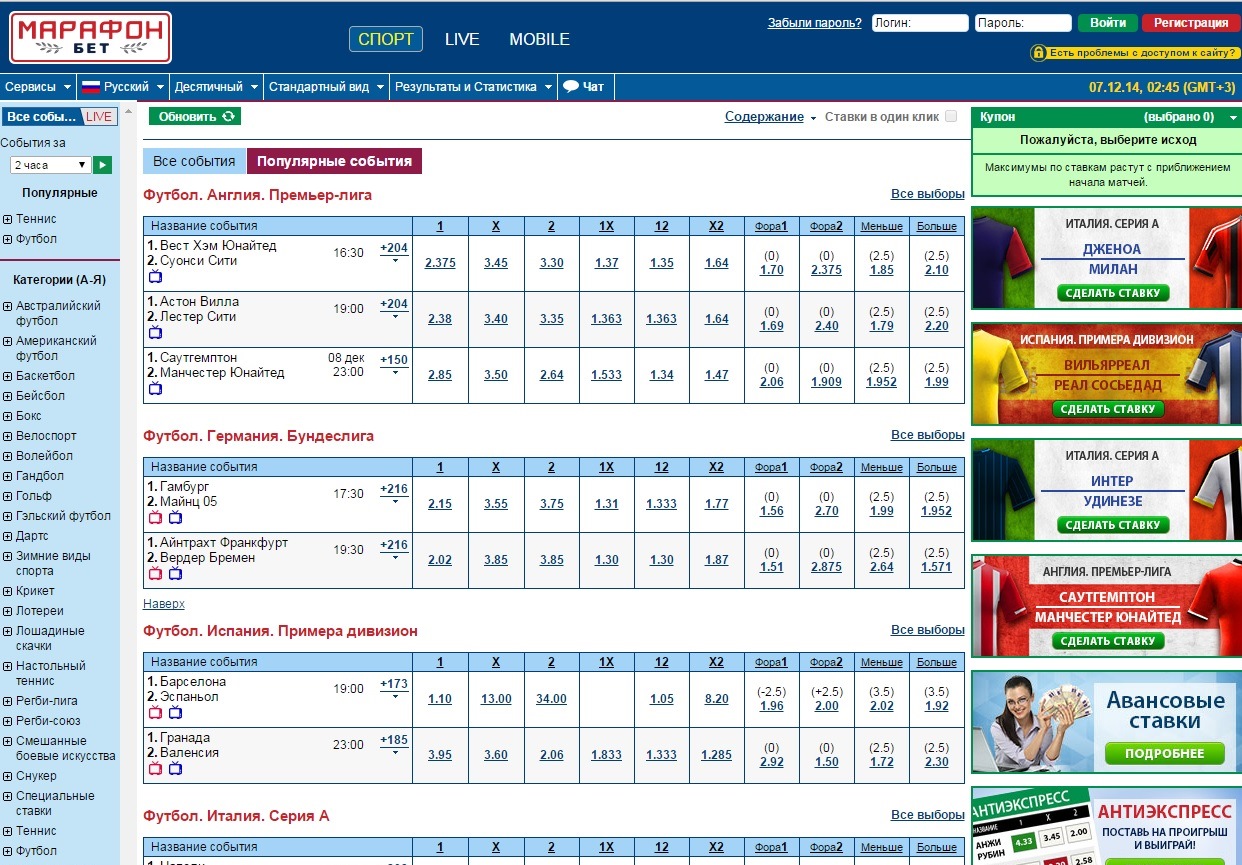Click Сделать ставку on Дженоа–Милан banner
1242x865 pixels.
point(1112,293)
